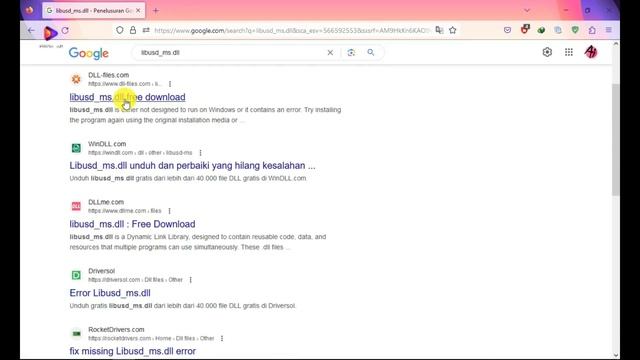640x360 pixels.
Task: Search by image with Google Lens icon
Action: coord(351,53)
